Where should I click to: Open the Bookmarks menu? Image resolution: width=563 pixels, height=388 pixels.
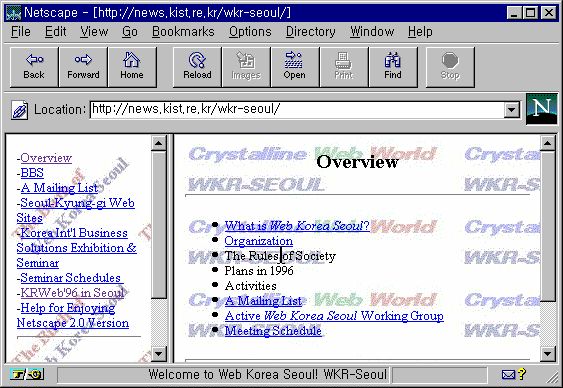[x=183, y=32]
